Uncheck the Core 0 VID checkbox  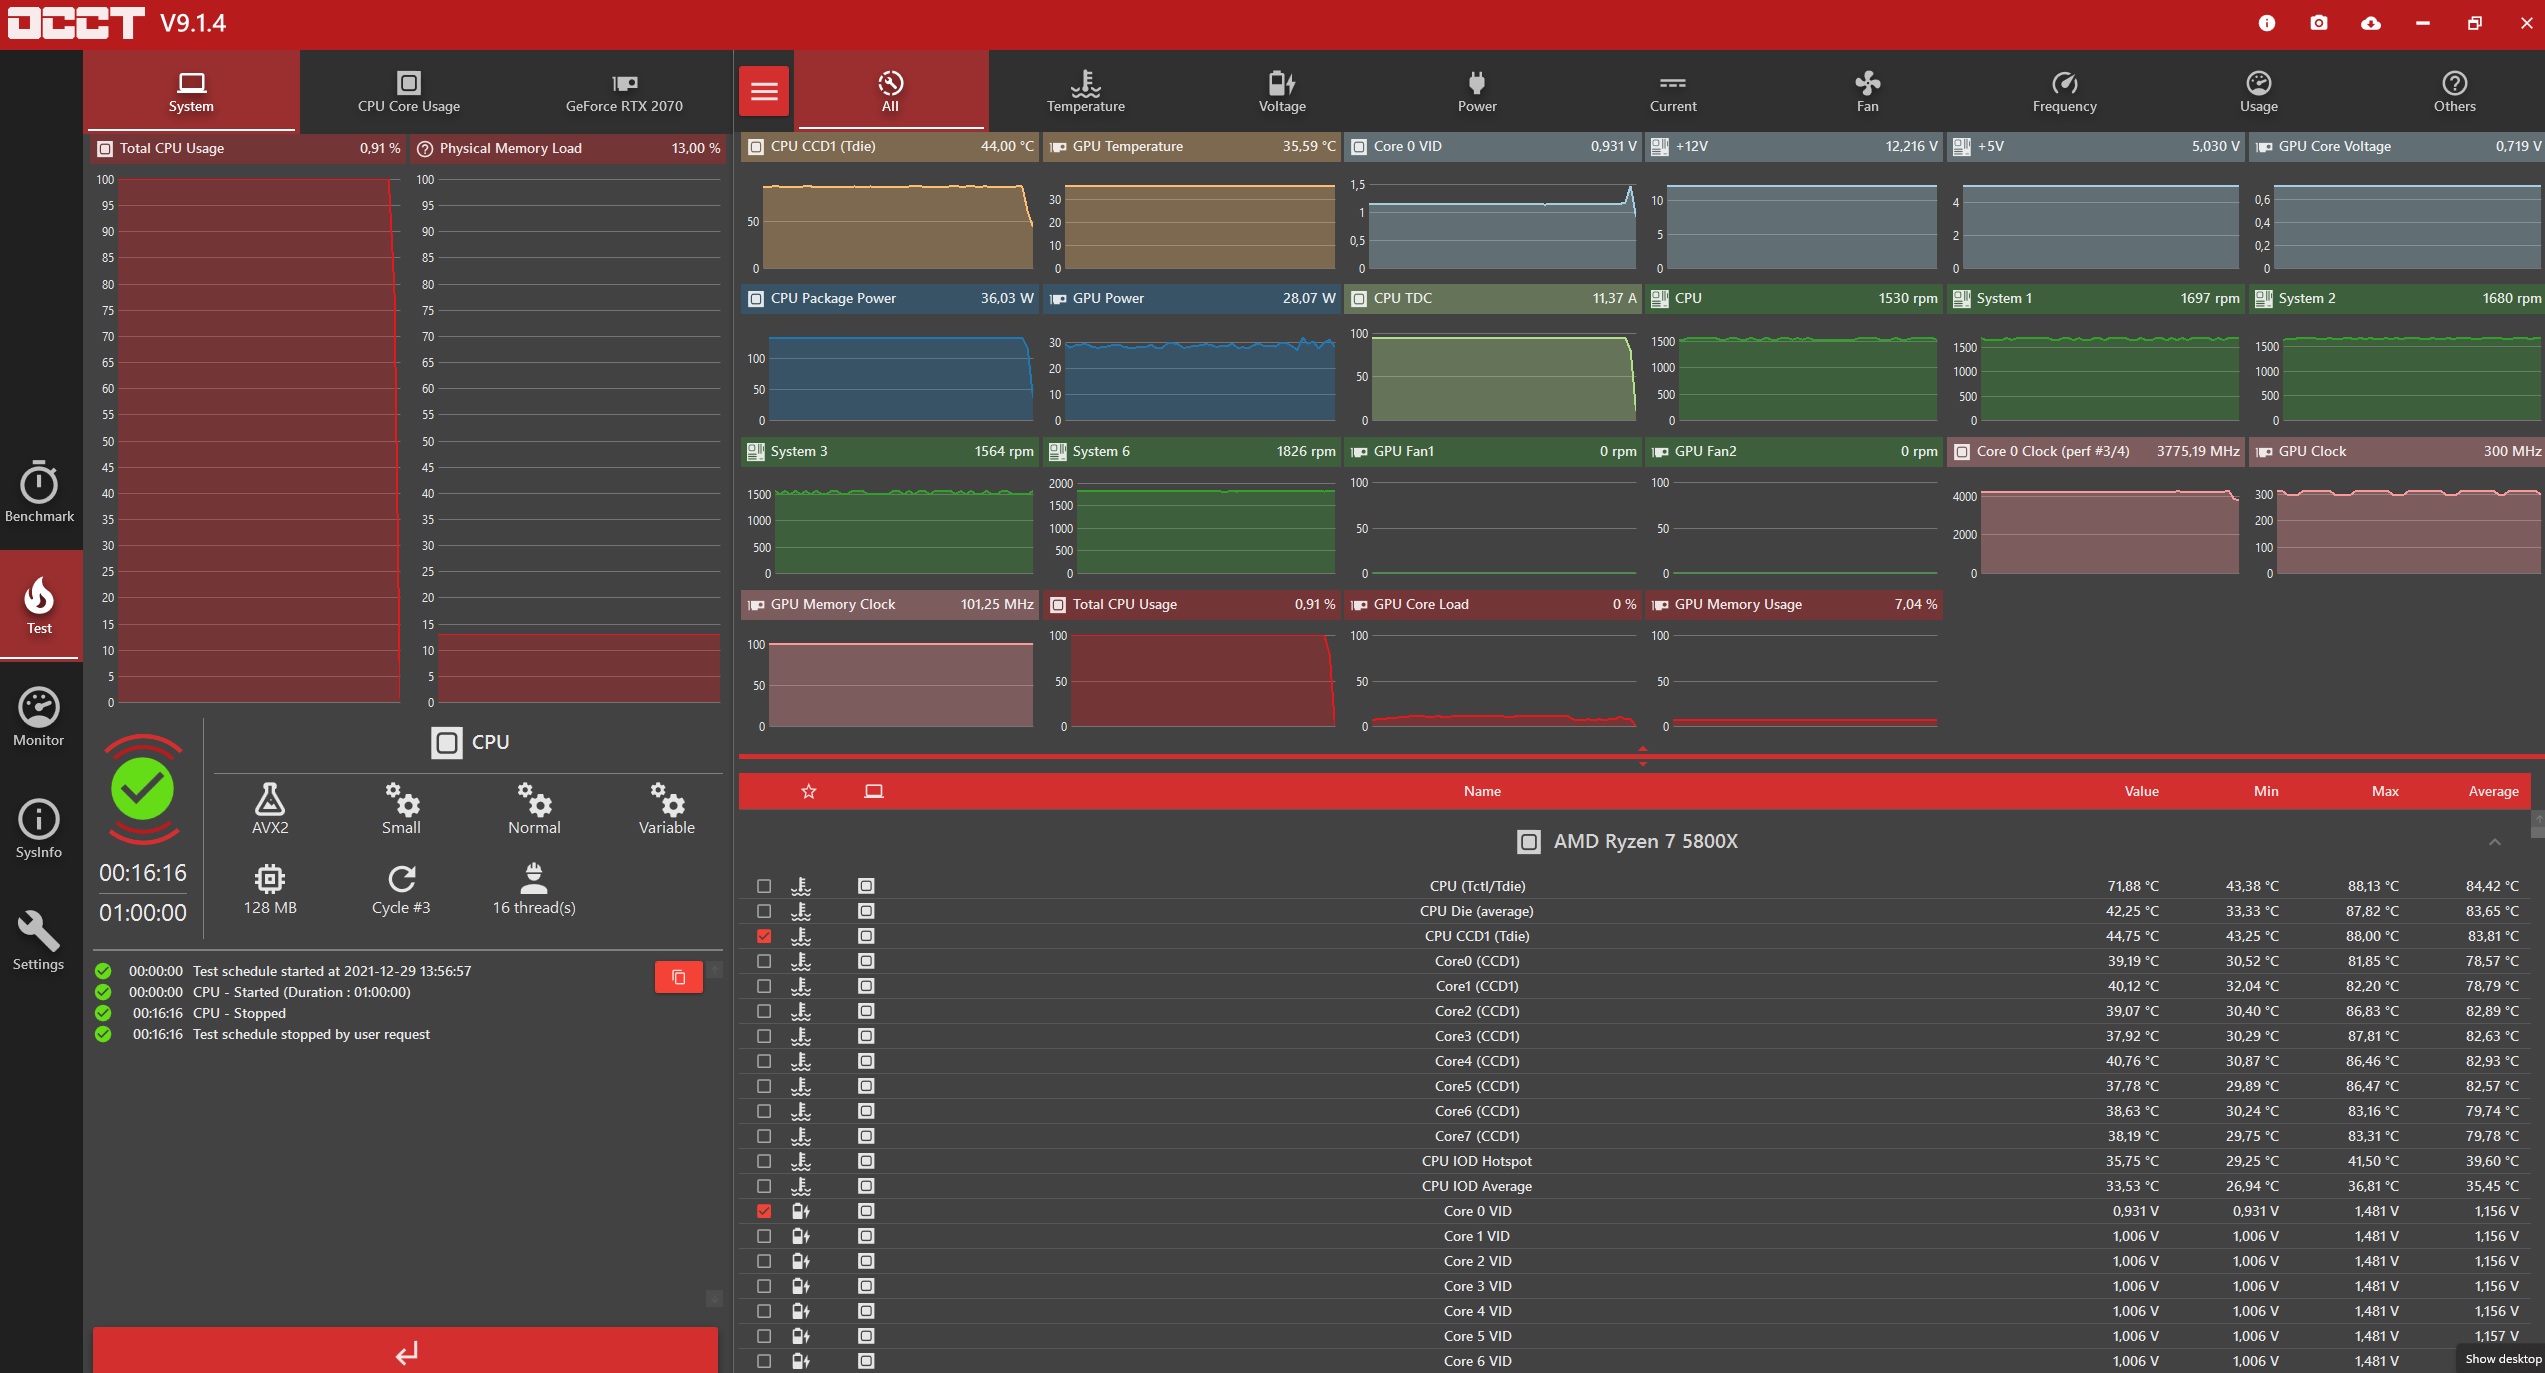(x=764, y=1211)
